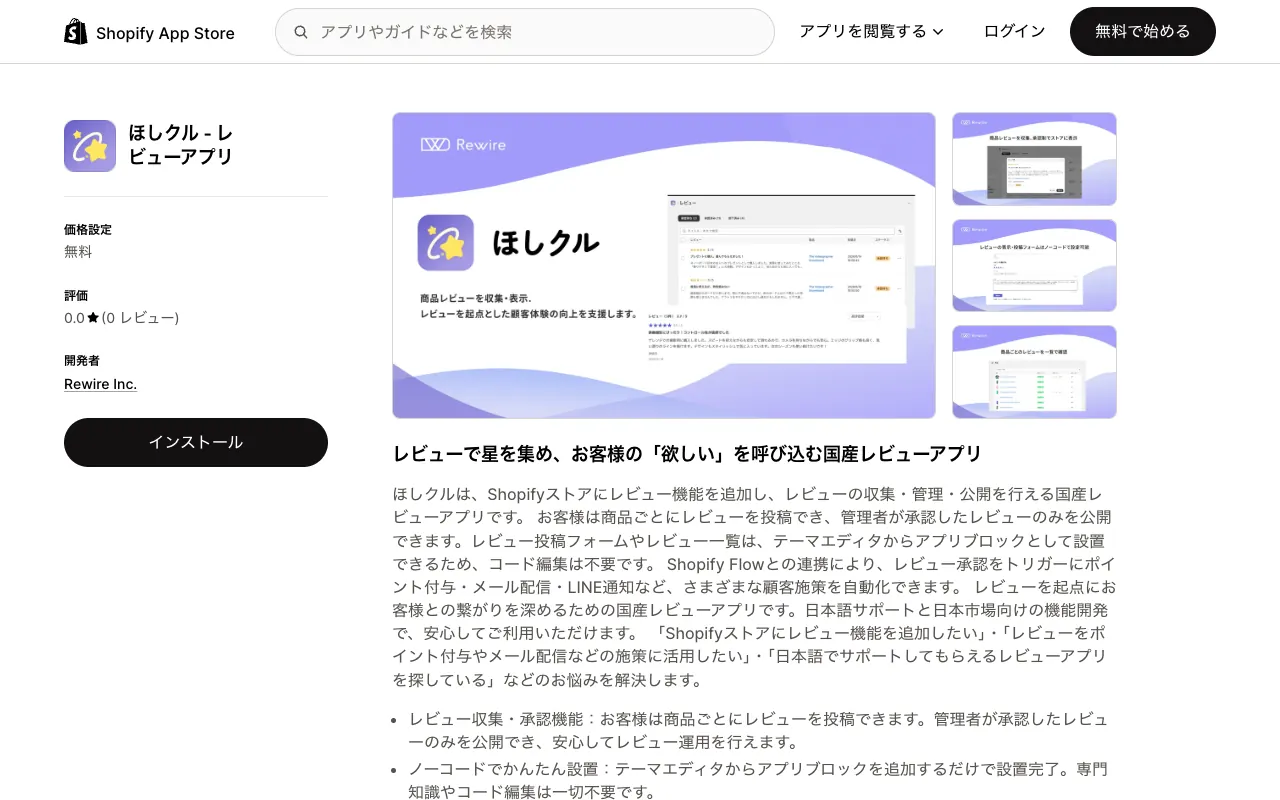Click the (0 レビュー) review count text
Image resolution: width=1280 pixels, height=800 pixels.
(141, 318)
